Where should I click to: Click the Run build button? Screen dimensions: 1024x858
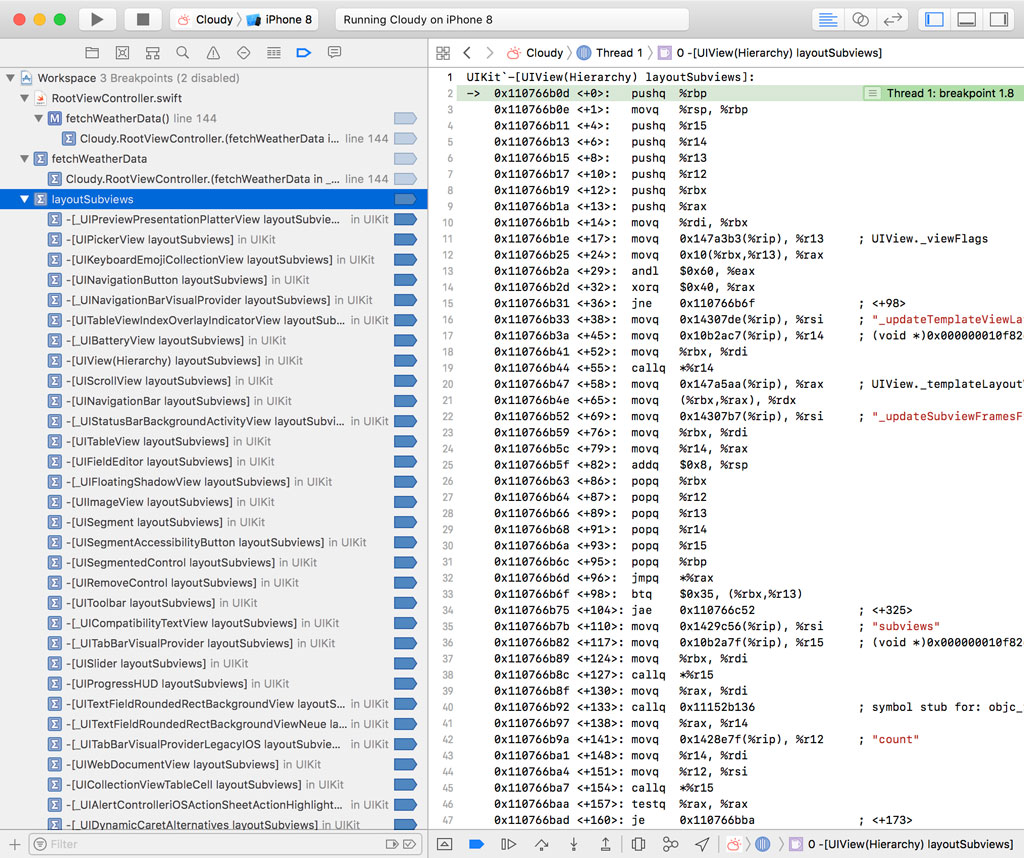coord(95,18)
